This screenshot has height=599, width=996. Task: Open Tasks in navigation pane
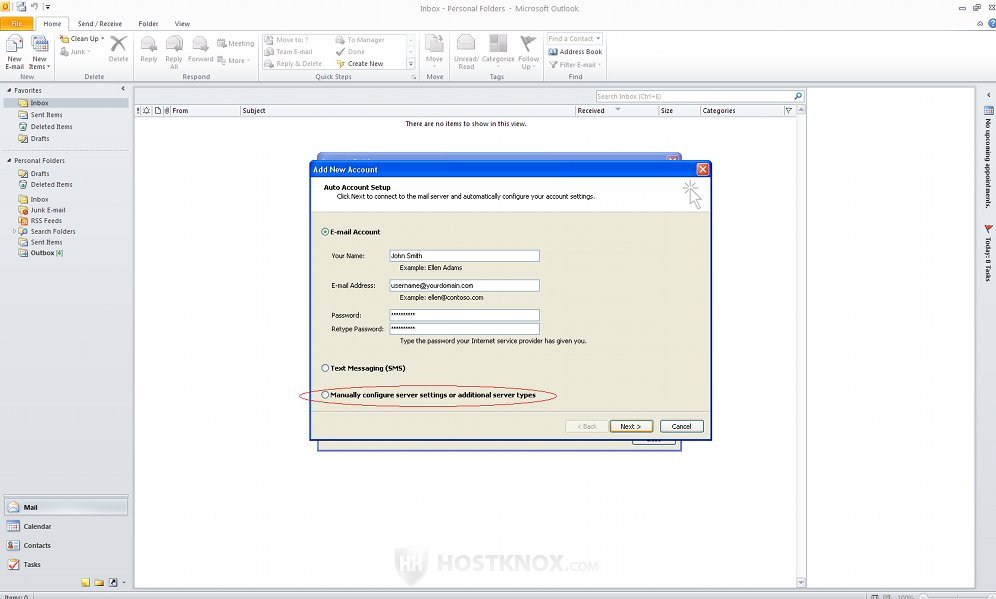(66, 564)
